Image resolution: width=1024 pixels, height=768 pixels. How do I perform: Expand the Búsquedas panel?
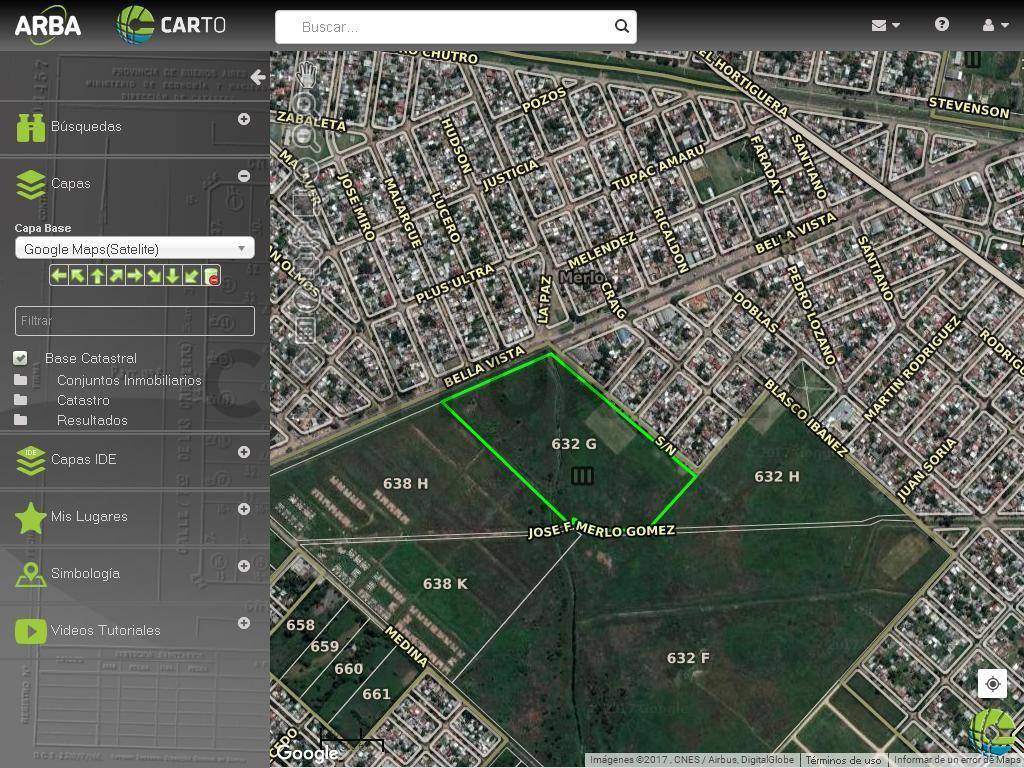(x=243, y=119)
